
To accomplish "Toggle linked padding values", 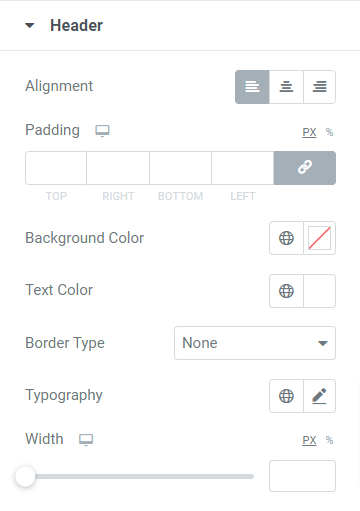I will pyautogui.click(x=305, y=168).
